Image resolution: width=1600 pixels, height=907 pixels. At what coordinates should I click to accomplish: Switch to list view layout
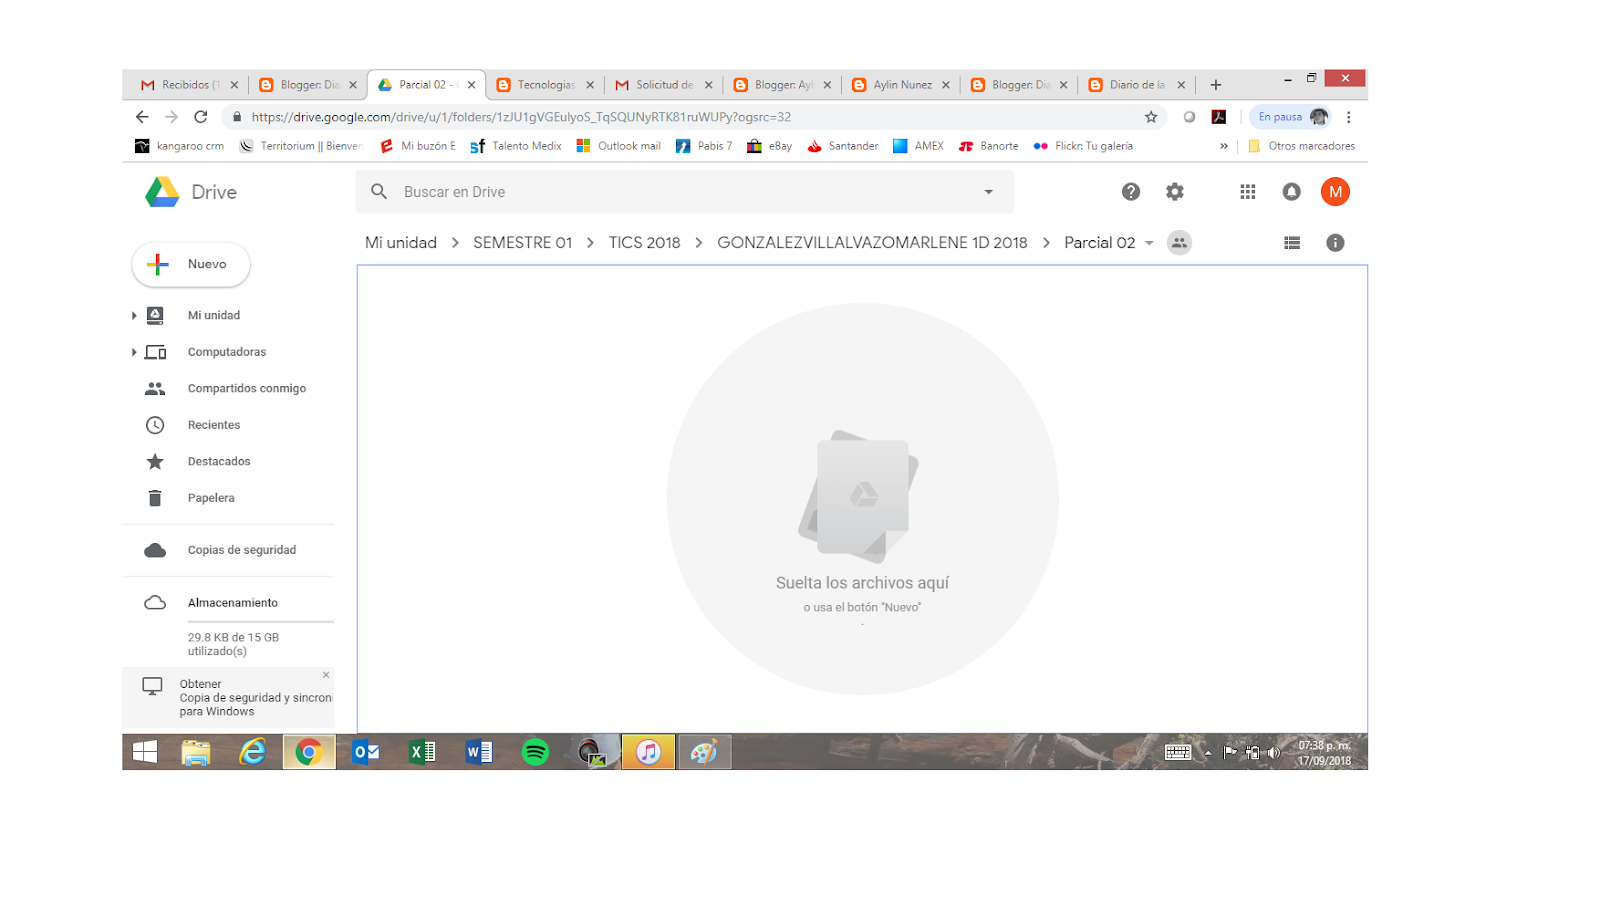pos(1292,243)
